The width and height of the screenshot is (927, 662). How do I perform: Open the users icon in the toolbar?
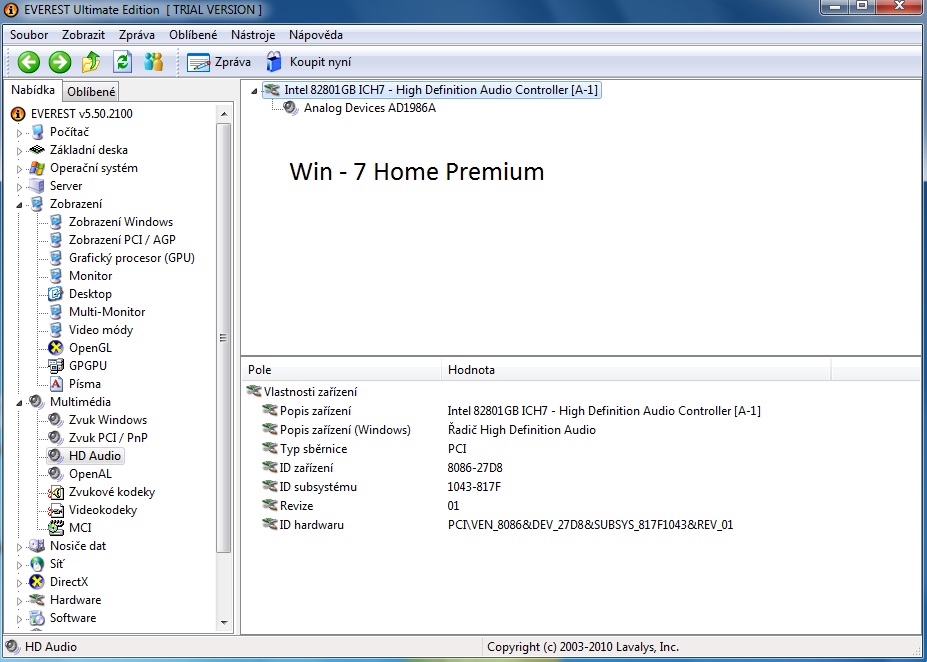coord(154,61)
